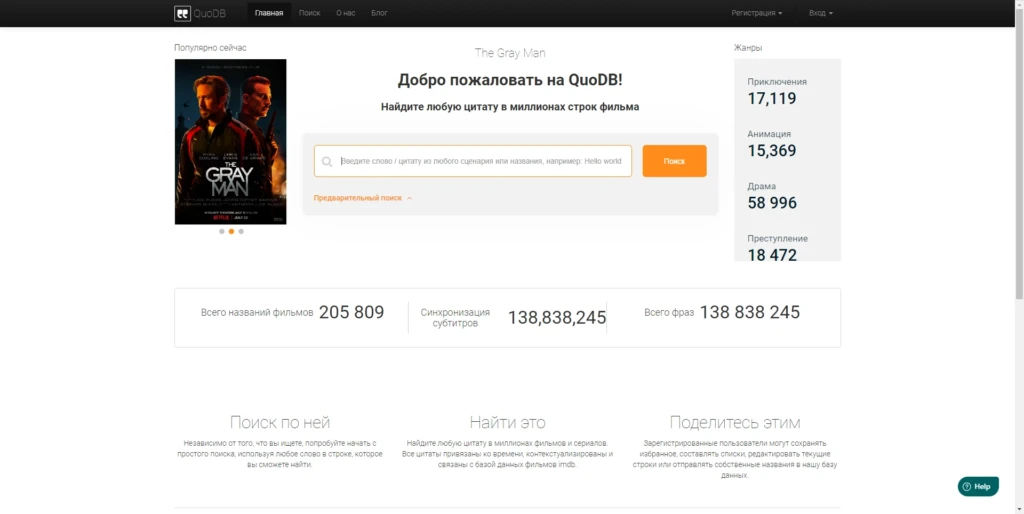Click the orange Поиск button
The width and height of the screenshot is (1024, 514).
(x=675, y=161)
